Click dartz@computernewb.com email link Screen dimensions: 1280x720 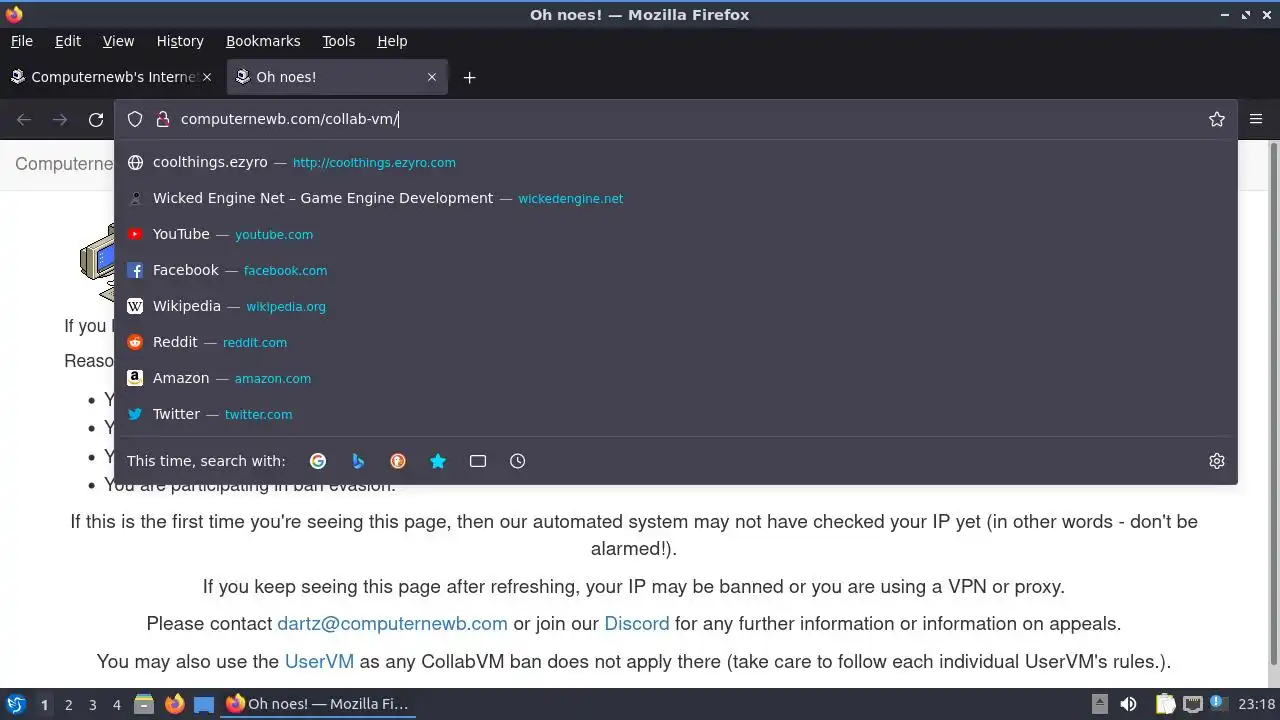392,623
